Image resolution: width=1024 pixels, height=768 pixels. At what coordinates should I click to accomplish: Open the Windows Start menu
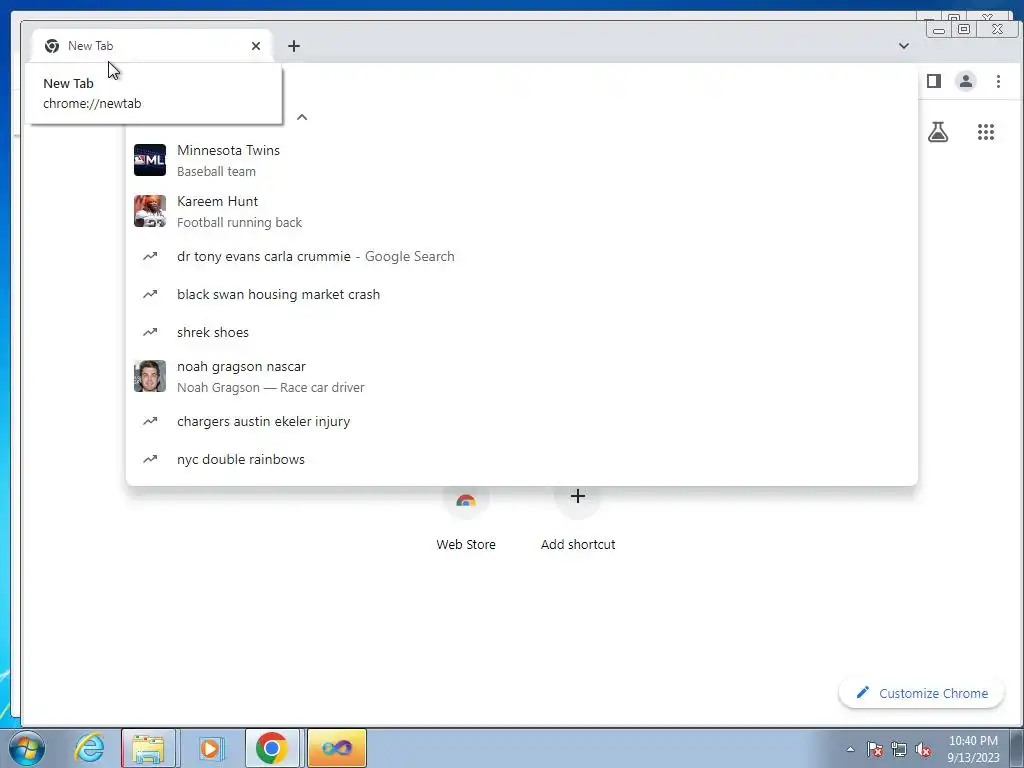click(26, 748)
